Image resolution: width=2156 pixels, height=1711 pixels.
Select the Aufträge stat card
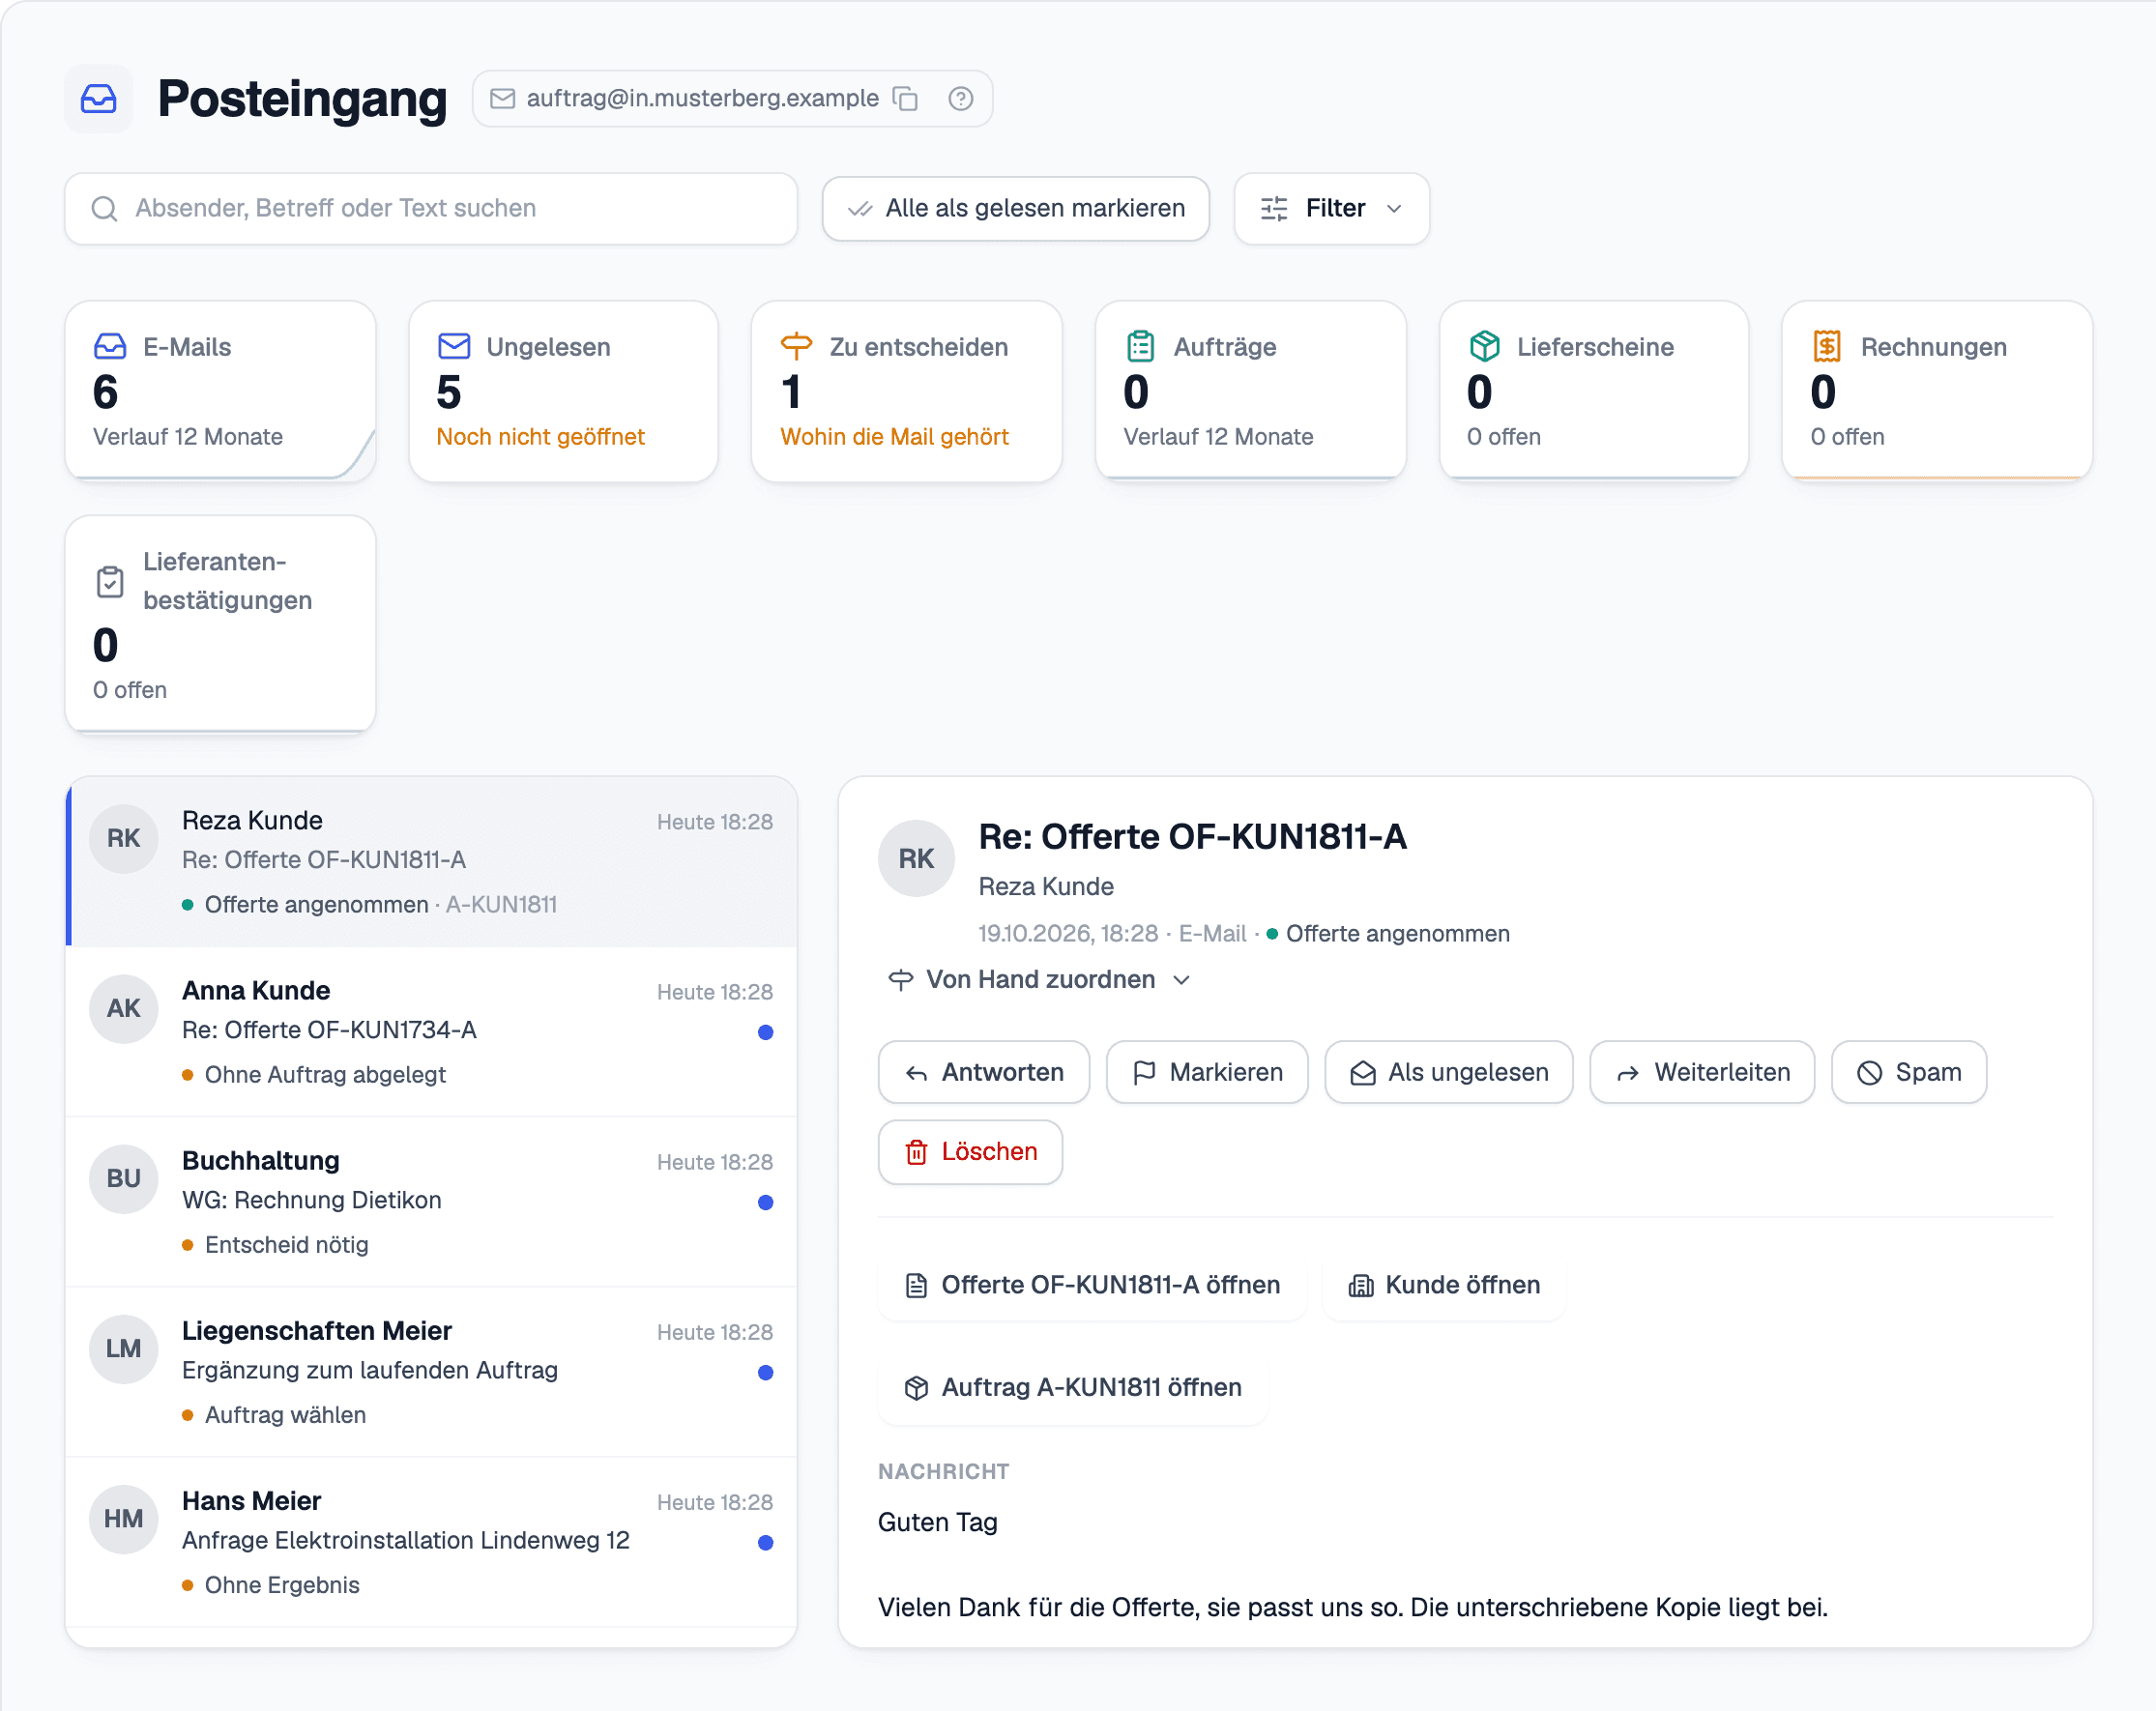[1251, 391]
